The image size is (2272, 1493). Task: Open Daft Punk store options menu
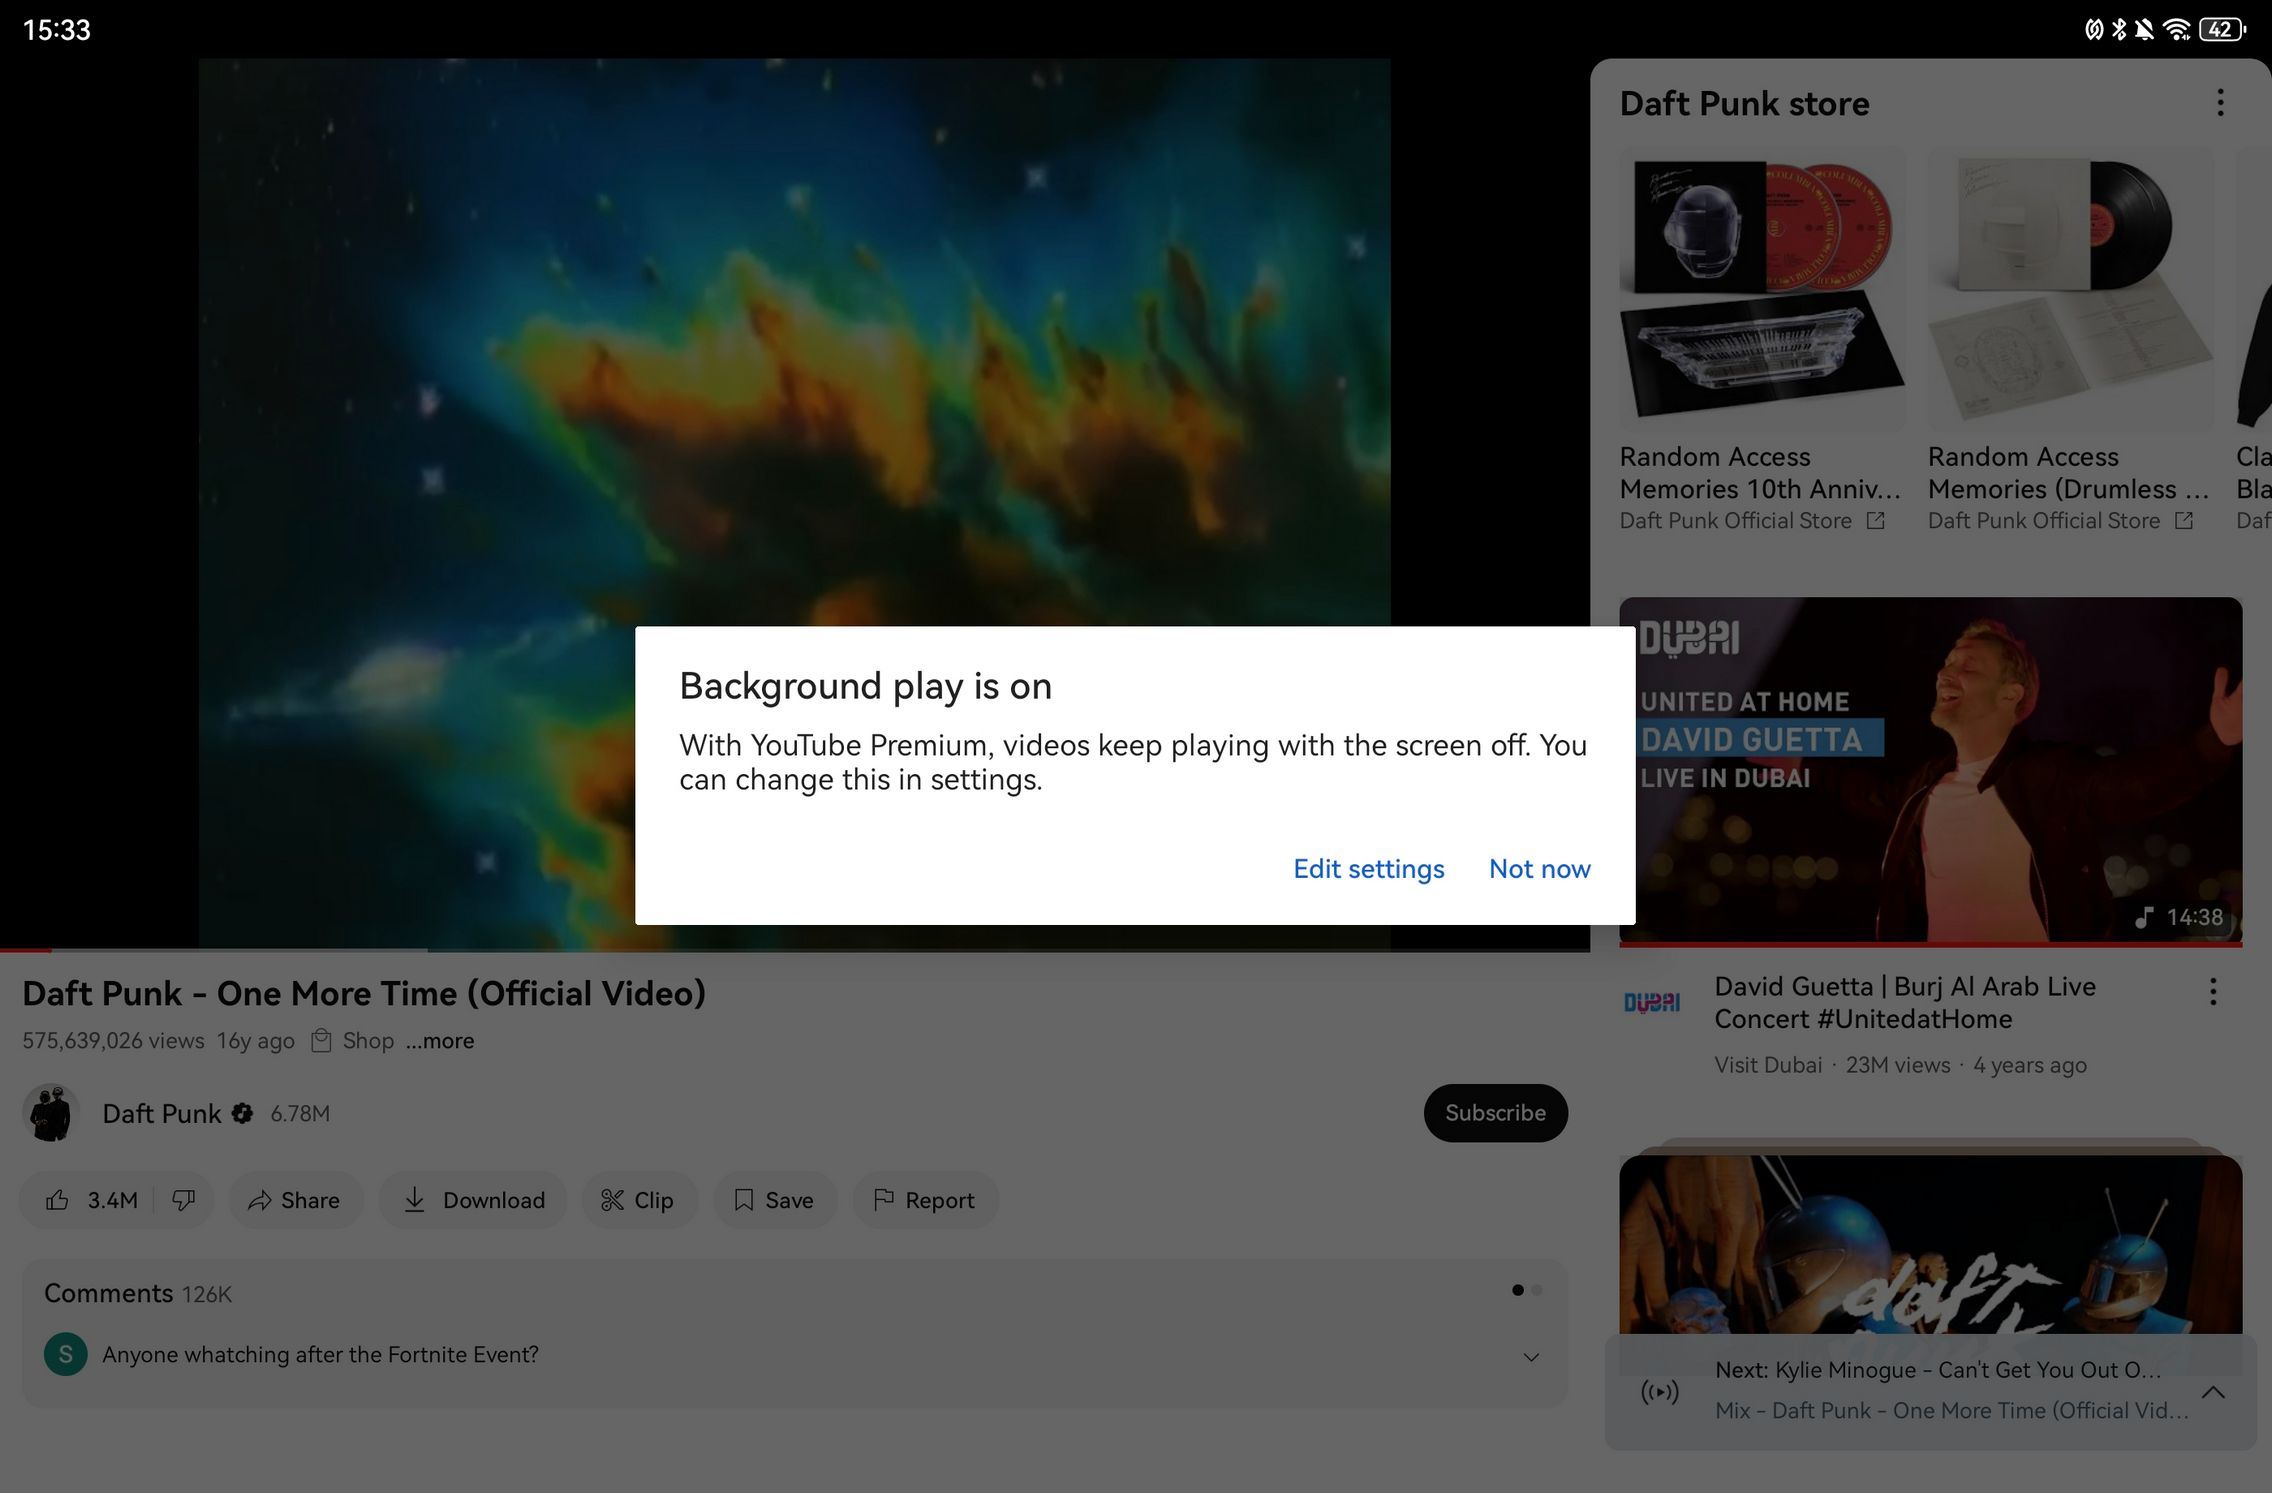(2220, 103)
